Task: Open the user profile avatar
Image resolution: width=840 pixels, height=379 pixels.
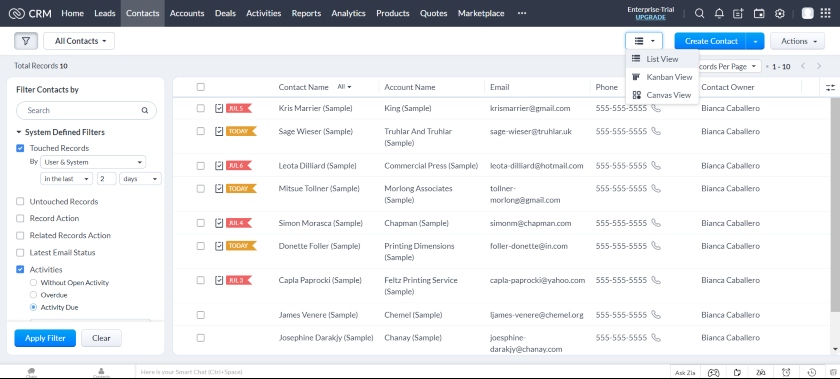Action: pyautogui.click(x=807, y=13)
